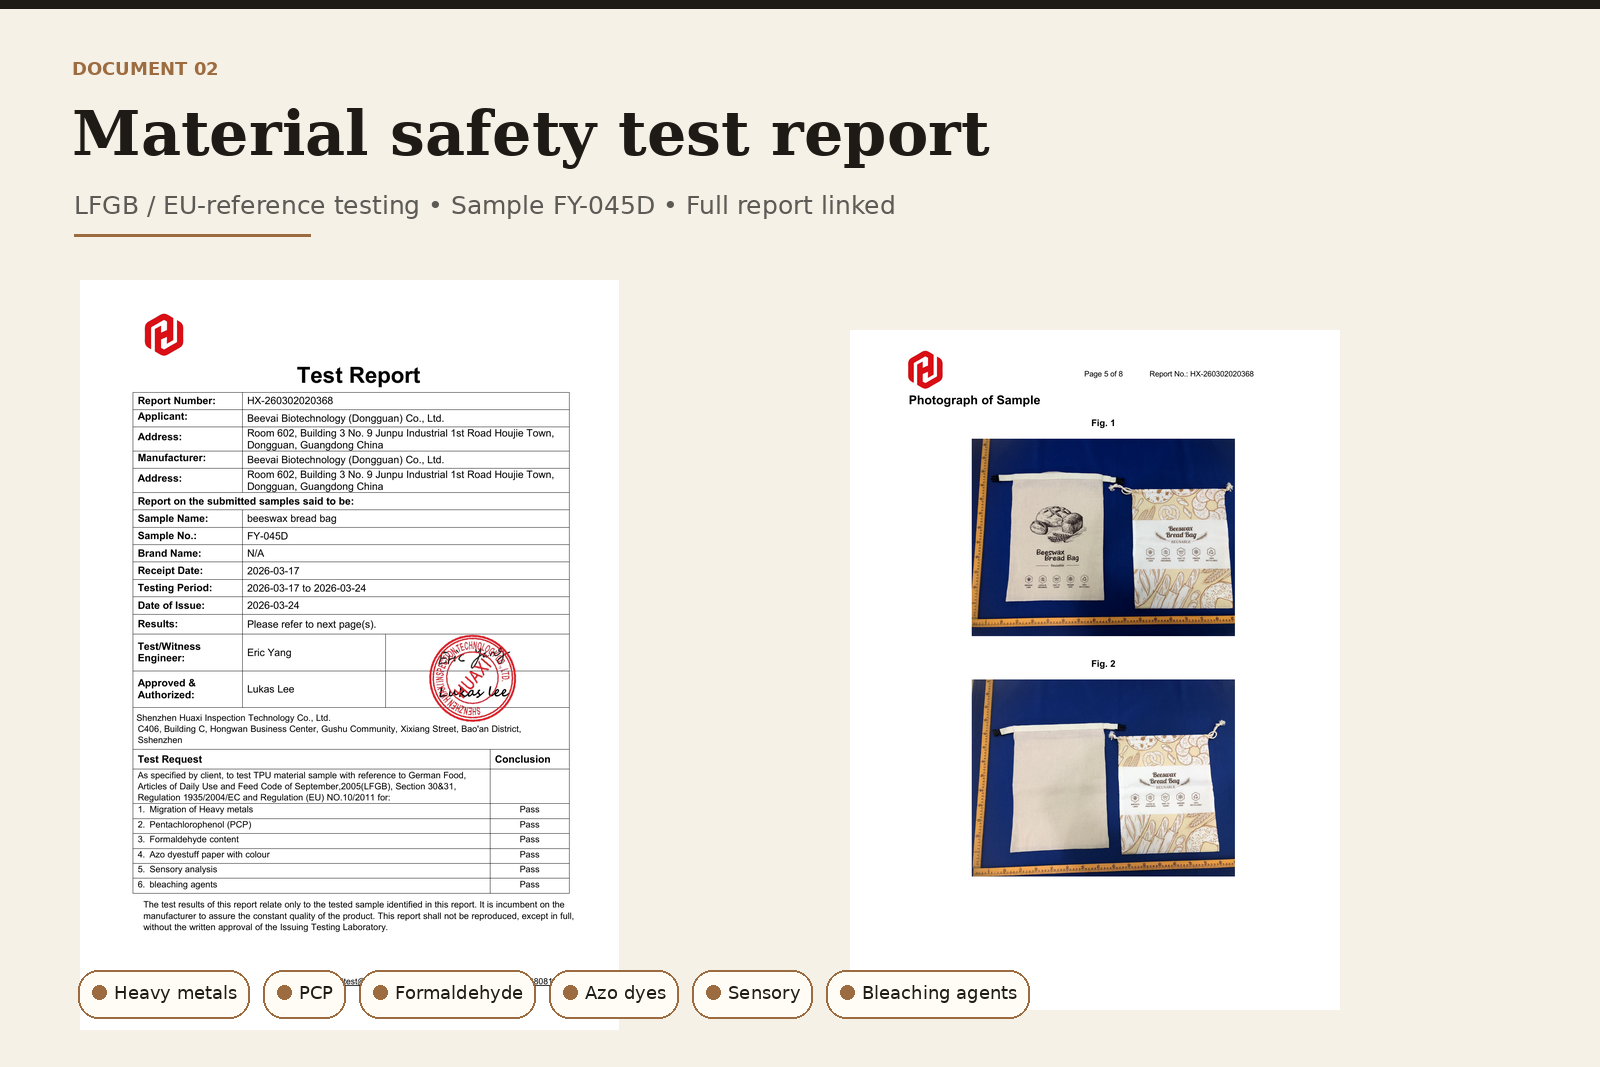1600x1067 pixels.
Task: Click the 'DOCUMENT 02' label
Action: coord(145,69)
